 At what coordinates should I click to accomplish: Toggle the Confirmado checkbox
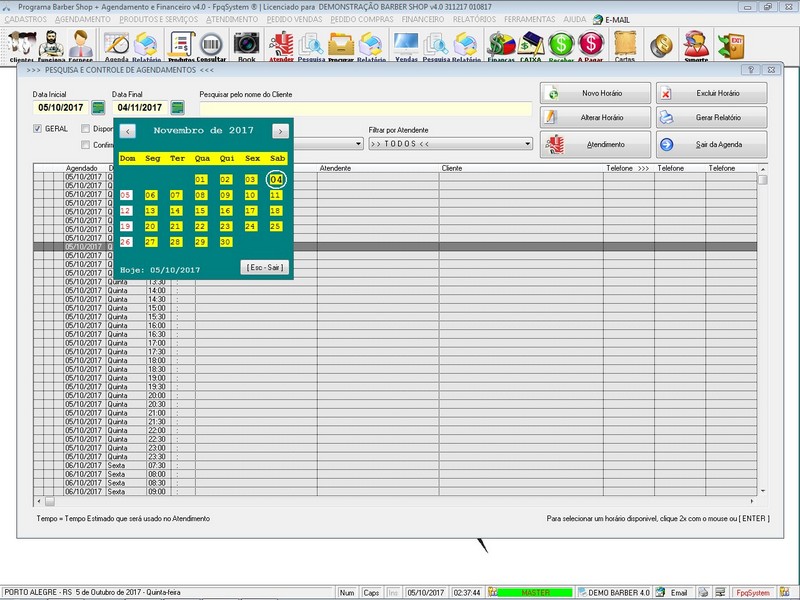pos(86,145)
